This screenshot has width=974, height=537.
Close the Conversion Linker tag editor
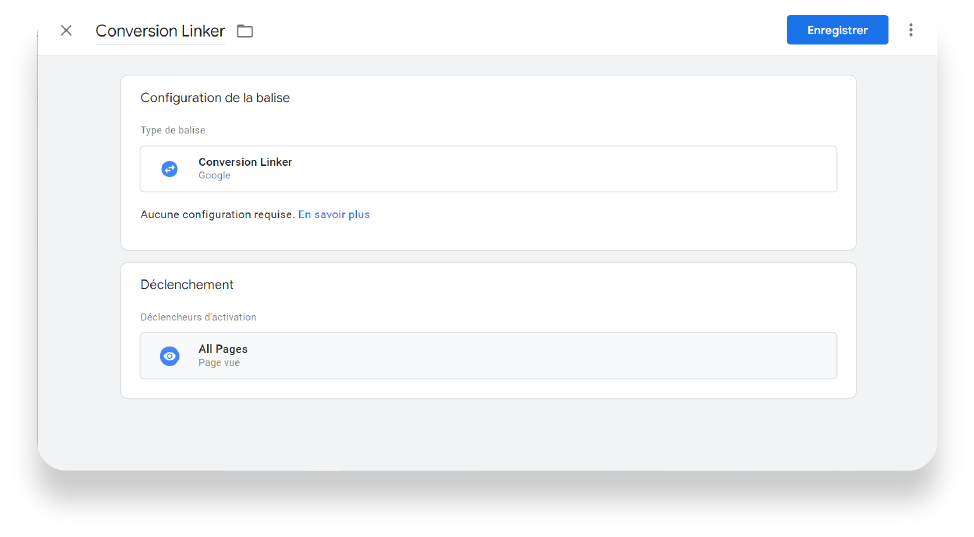click(66, 30)
